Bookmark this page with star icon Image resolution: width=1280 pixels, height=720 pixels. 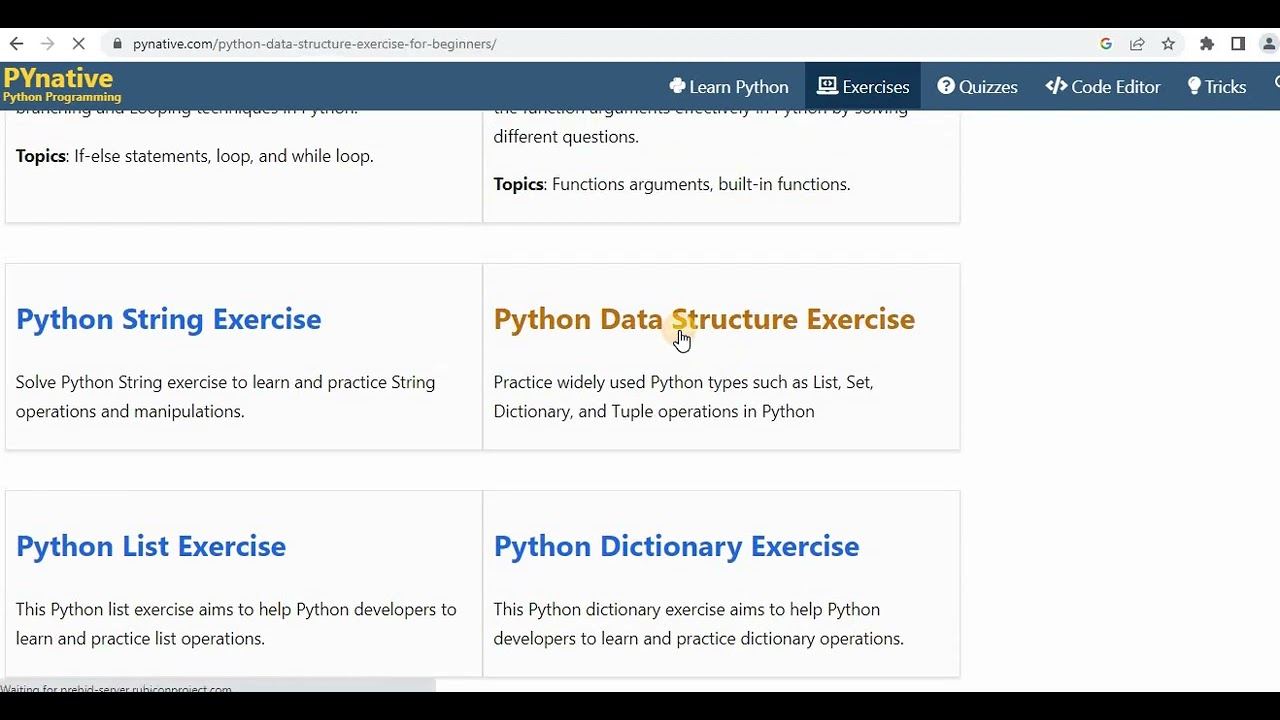click(x=1168, y=44)
